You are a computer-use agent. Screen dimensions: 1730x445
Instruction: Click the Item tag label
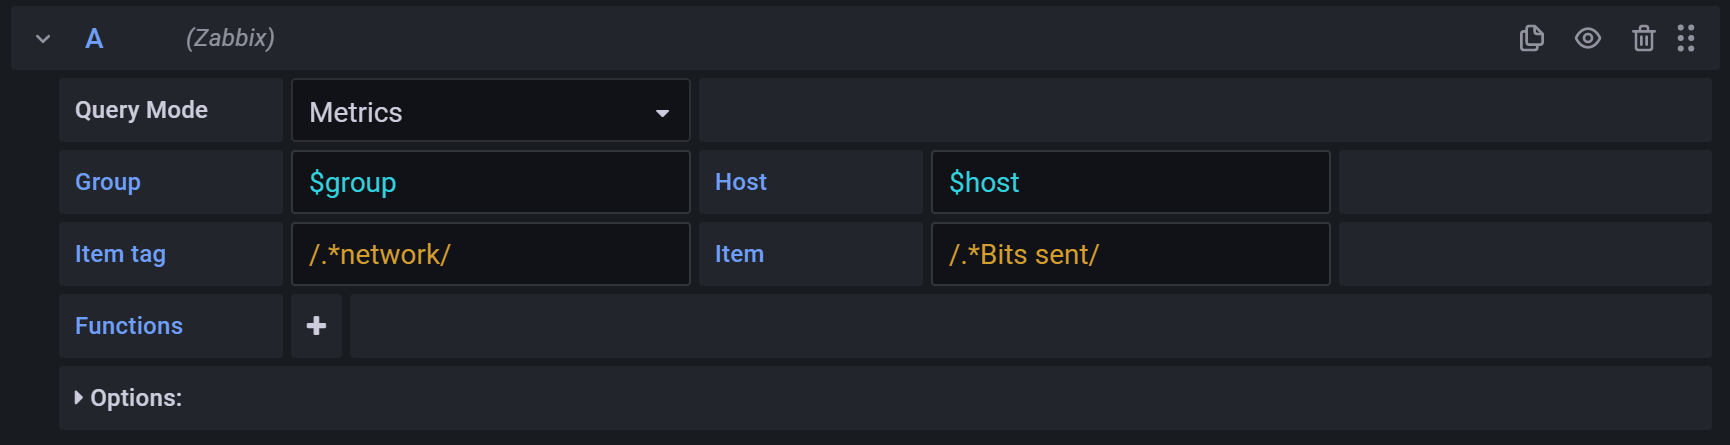click(120, 254)
